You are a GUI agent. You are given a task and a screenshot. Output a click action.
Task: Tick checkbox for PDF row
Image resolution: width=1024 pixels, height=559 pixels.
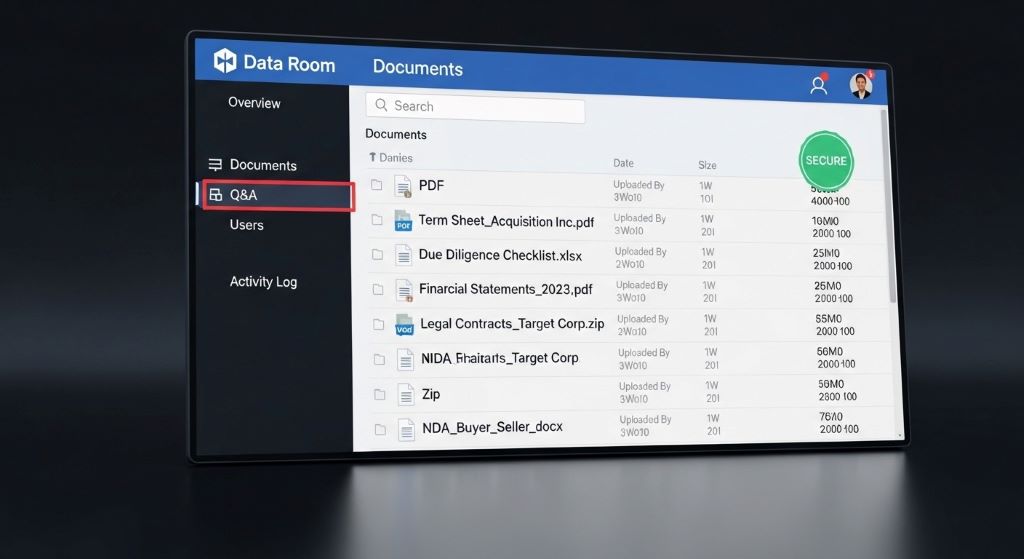[x=376, y=185]
